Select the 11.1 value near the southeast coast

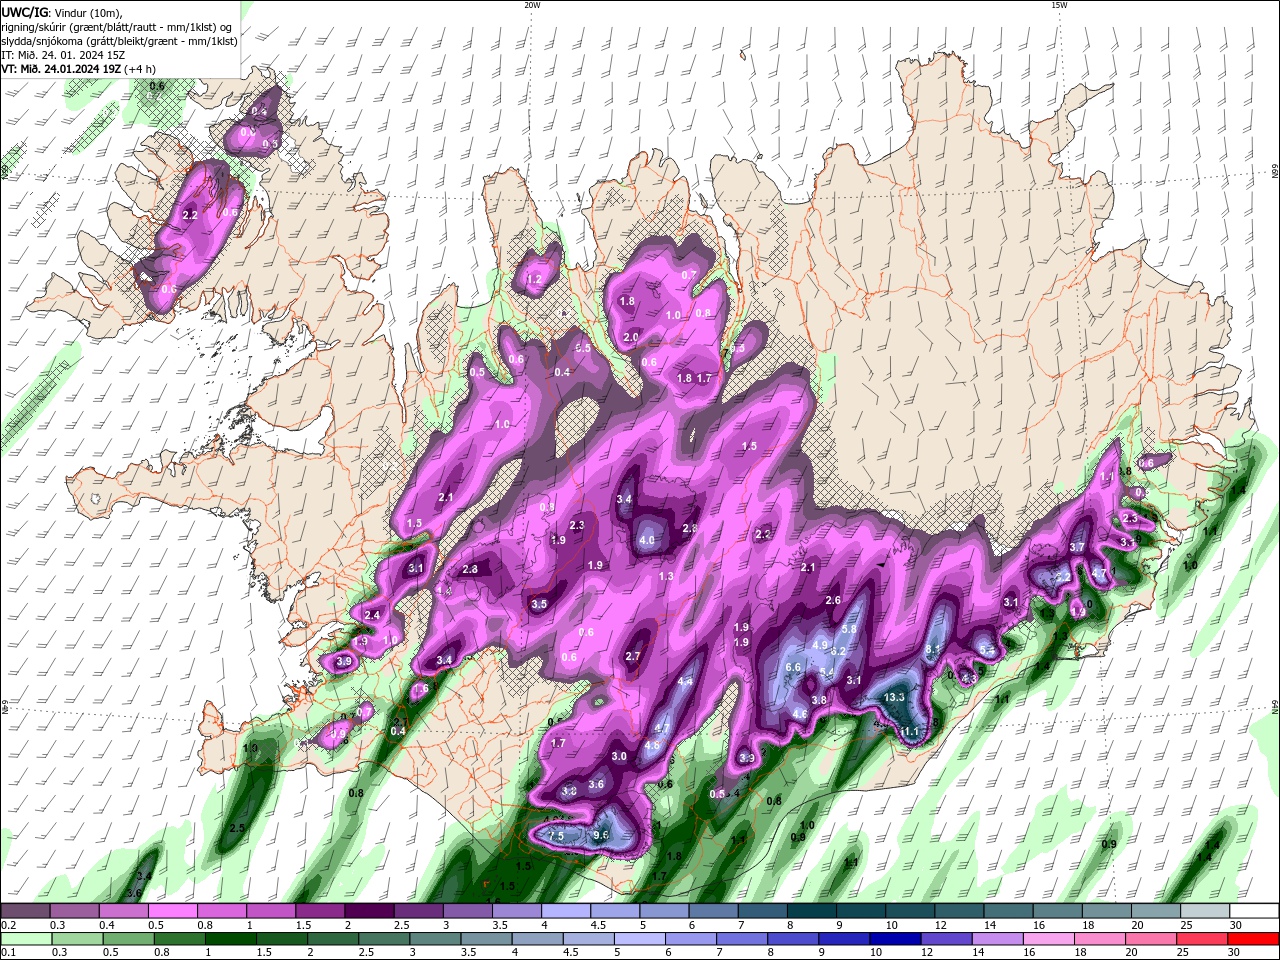[x=909, y=732]
